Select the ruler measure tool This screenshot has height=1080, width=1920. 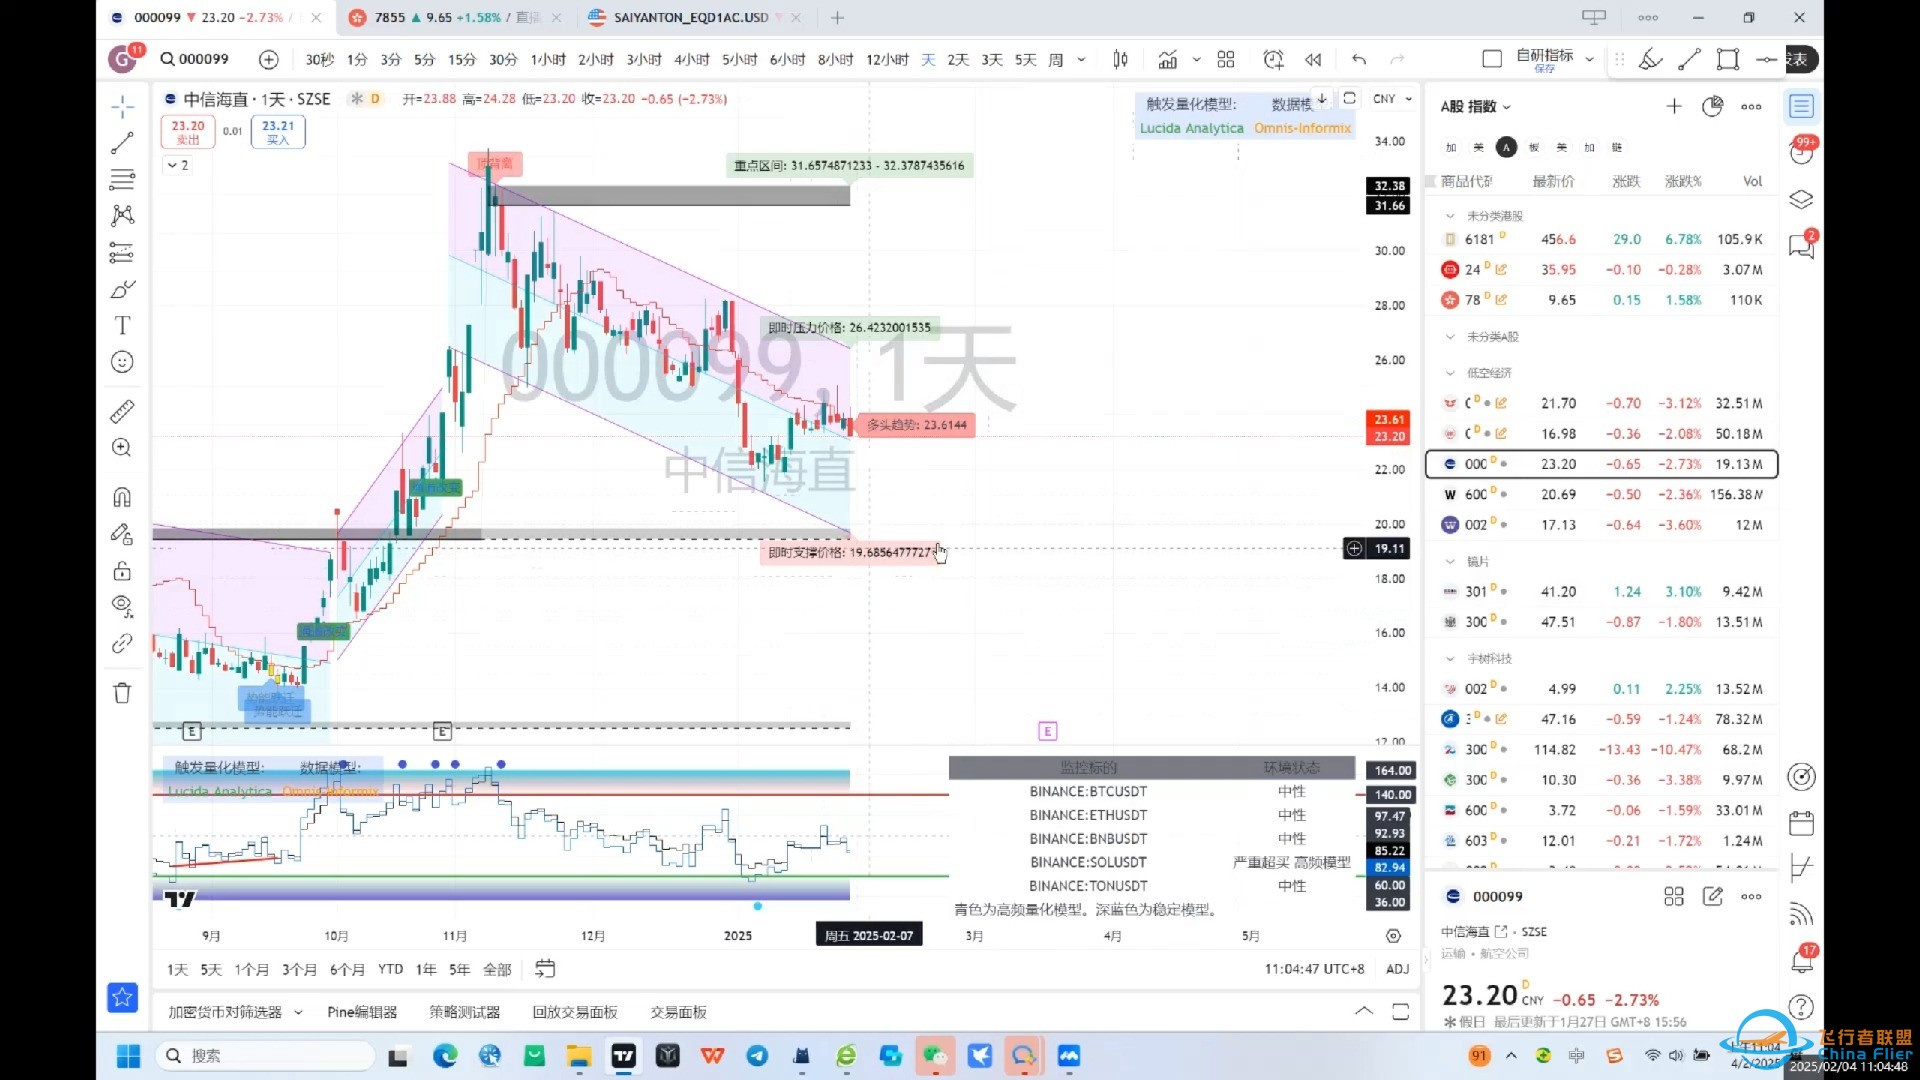click(x=122, y=411)
